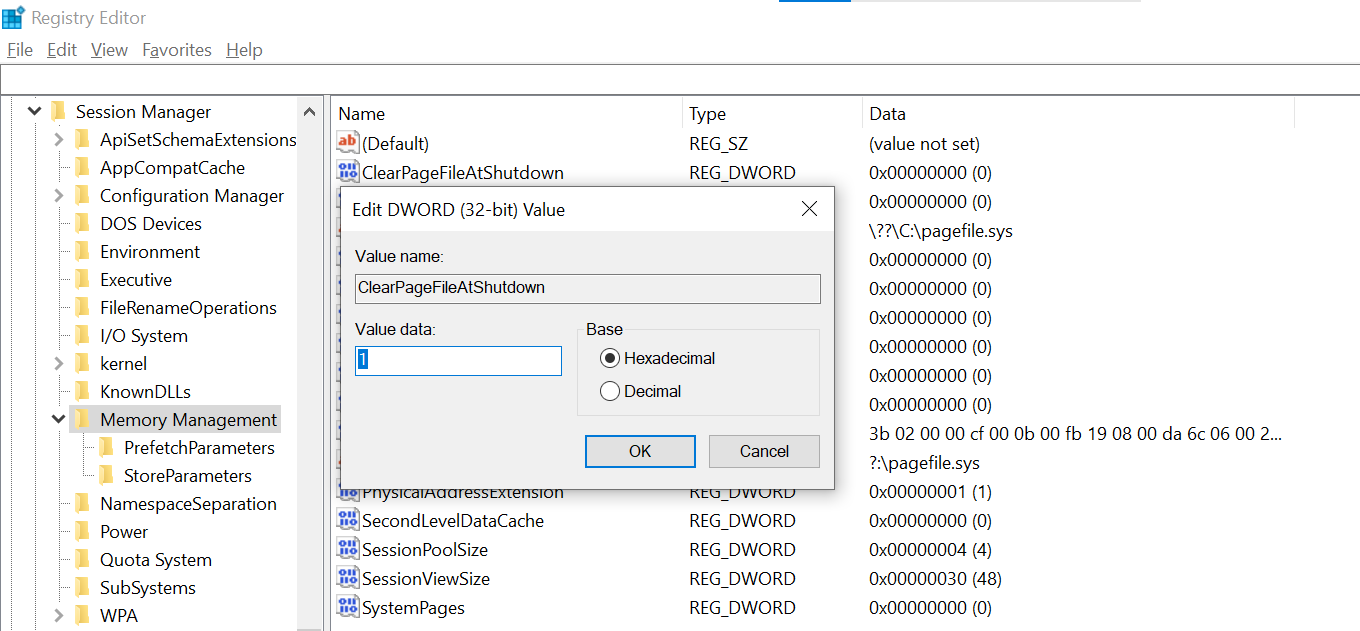Cancel the Edit DWORD dialog
The height and width of the screenshot is (631, 1360).
coord(764,451)
